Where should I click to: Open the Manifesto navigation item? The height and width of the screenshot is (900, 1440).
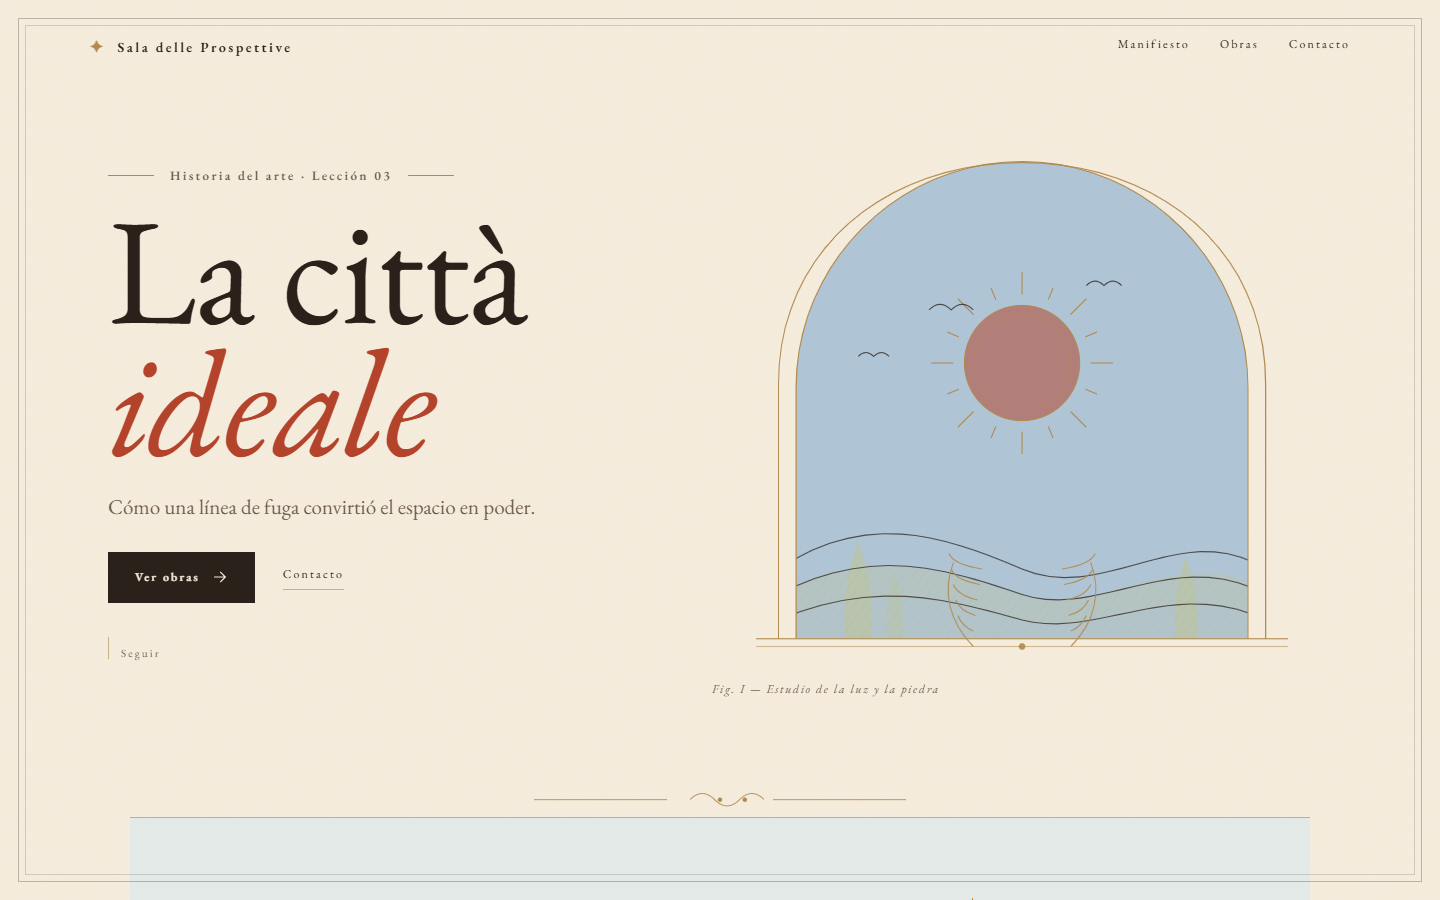click(1153, 44)
